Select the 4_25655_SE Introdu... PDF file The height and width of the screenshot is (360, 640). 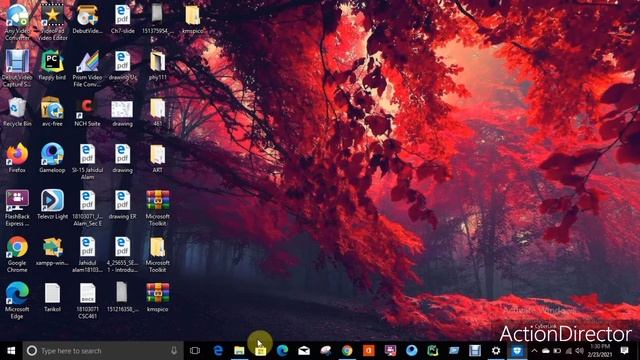click(x=122, y=255)
